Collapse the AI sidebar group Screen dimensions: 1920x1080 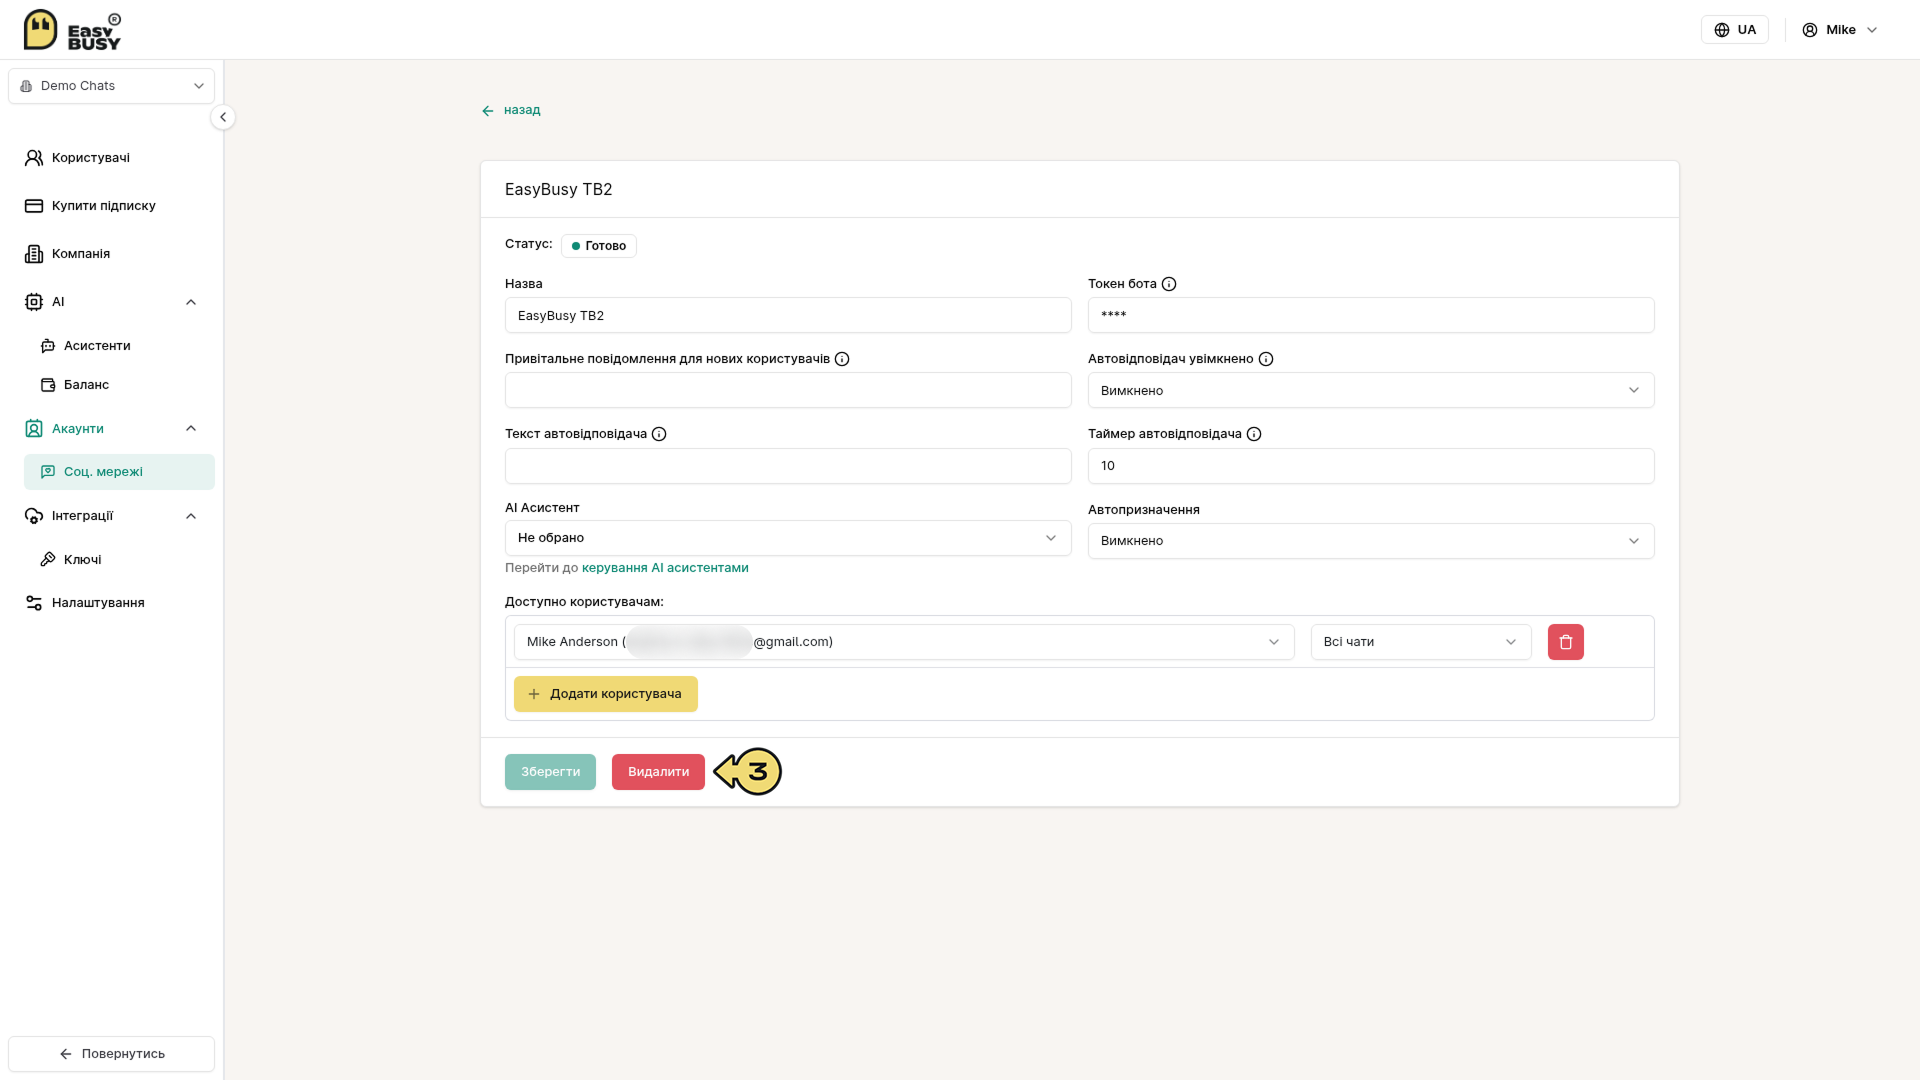click(191, 302)
